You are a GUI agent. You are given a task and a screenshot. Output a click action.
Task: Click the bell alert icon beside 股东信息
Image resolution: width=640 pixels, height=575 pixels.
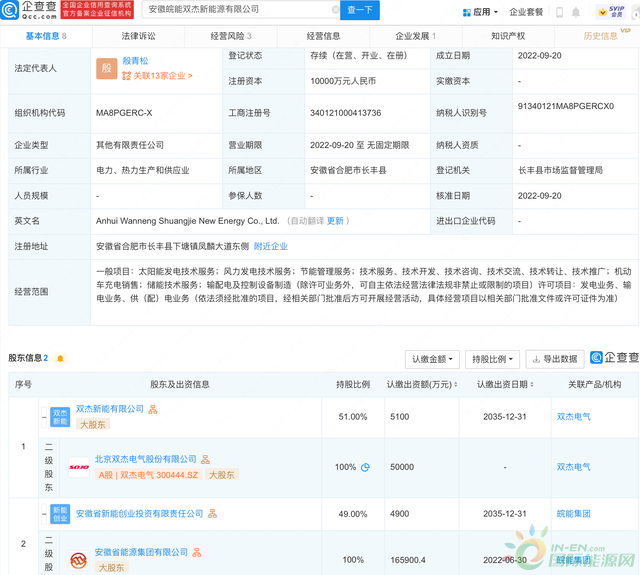point(60,359)
